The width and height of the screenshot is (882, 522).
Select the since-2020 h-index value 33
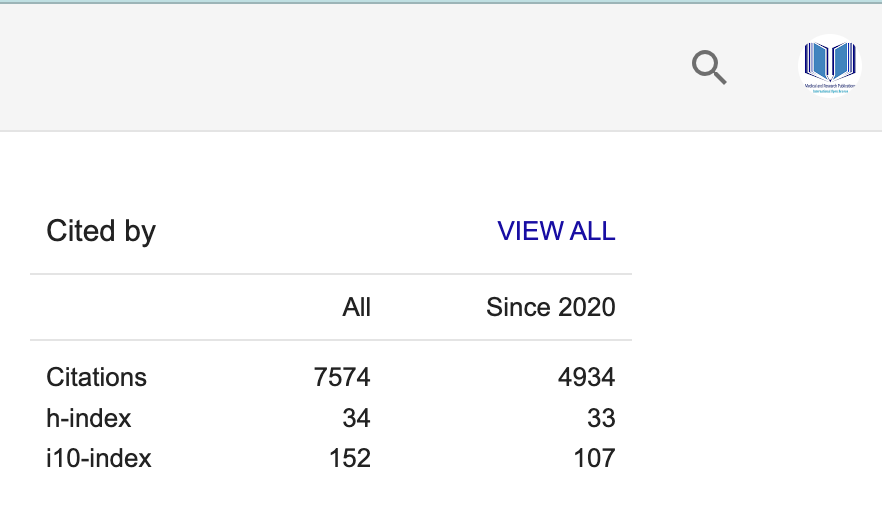(601, 418)
